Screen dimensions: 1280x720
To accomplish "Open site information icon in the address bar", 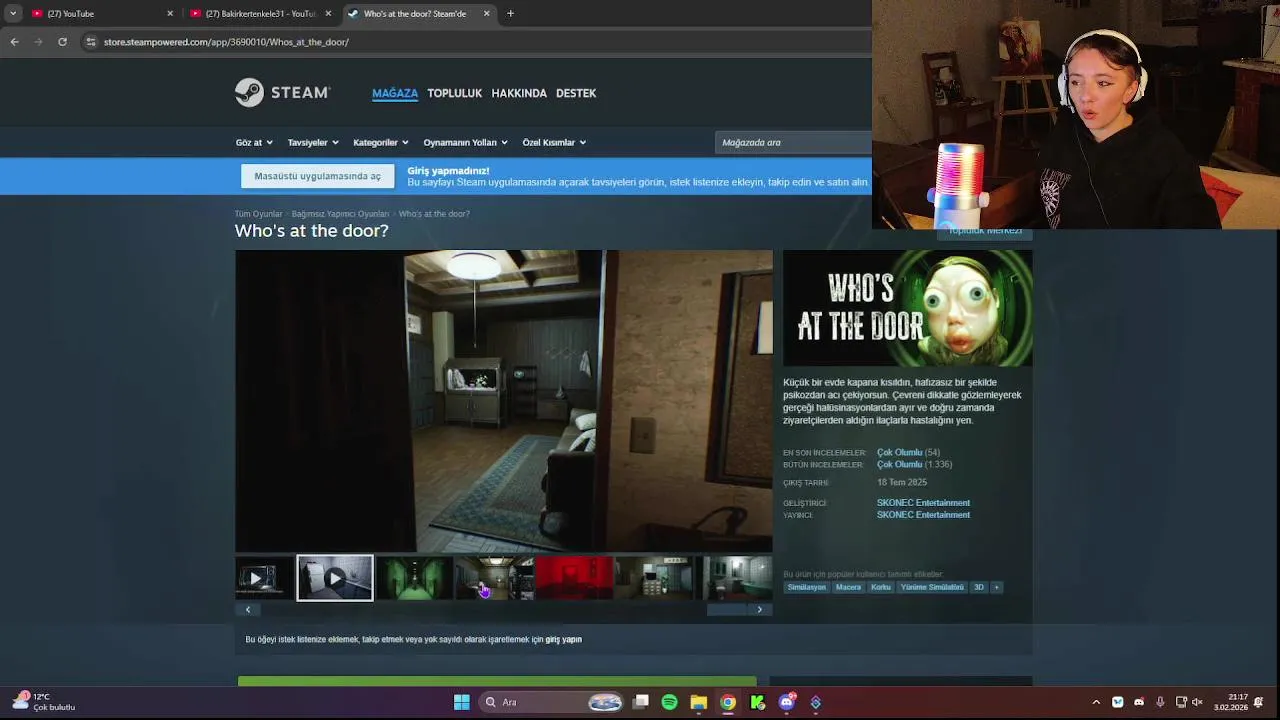I will [x=91, y=42].
